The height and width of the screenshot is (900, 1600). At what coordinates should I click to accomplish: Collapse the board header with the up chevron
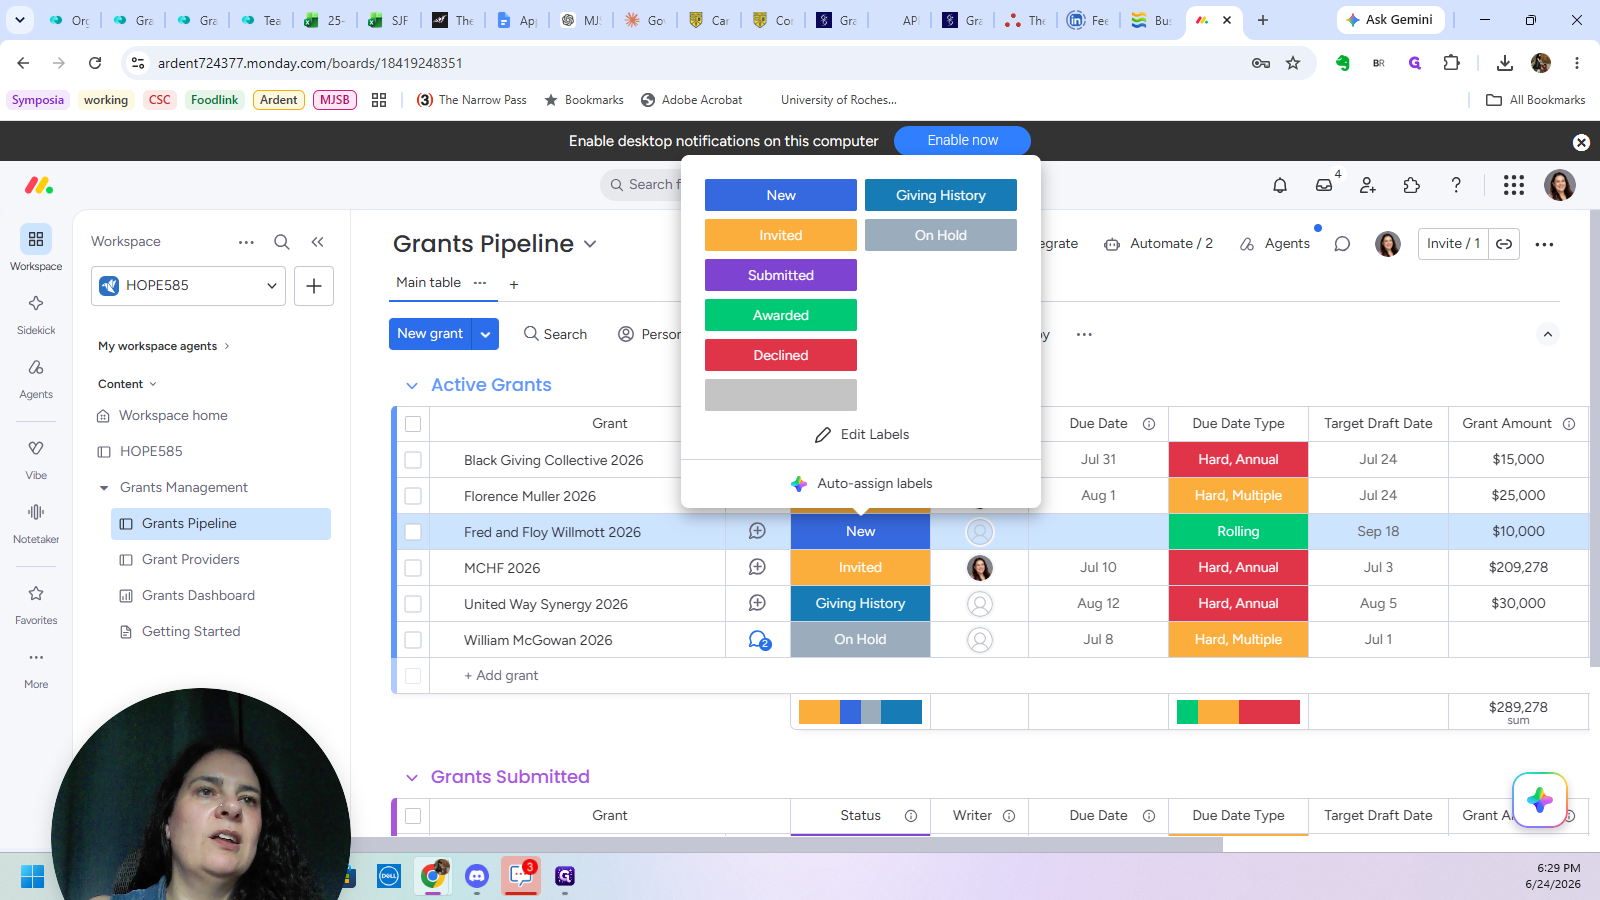pos(1548,334)
